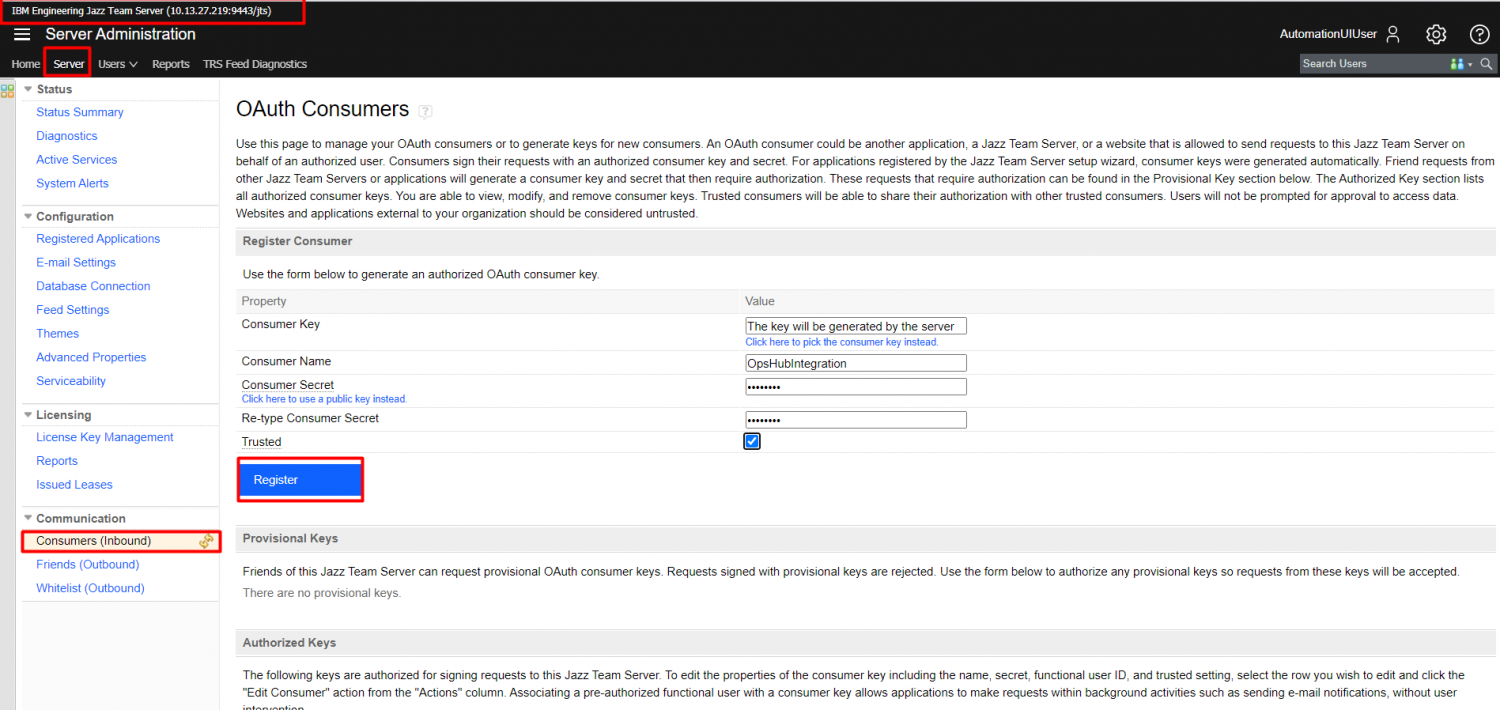Click link to pick the consumer key instead
Image resolution: width=1500 pixels, height=710 pixels.
click(x=841, y=342)
